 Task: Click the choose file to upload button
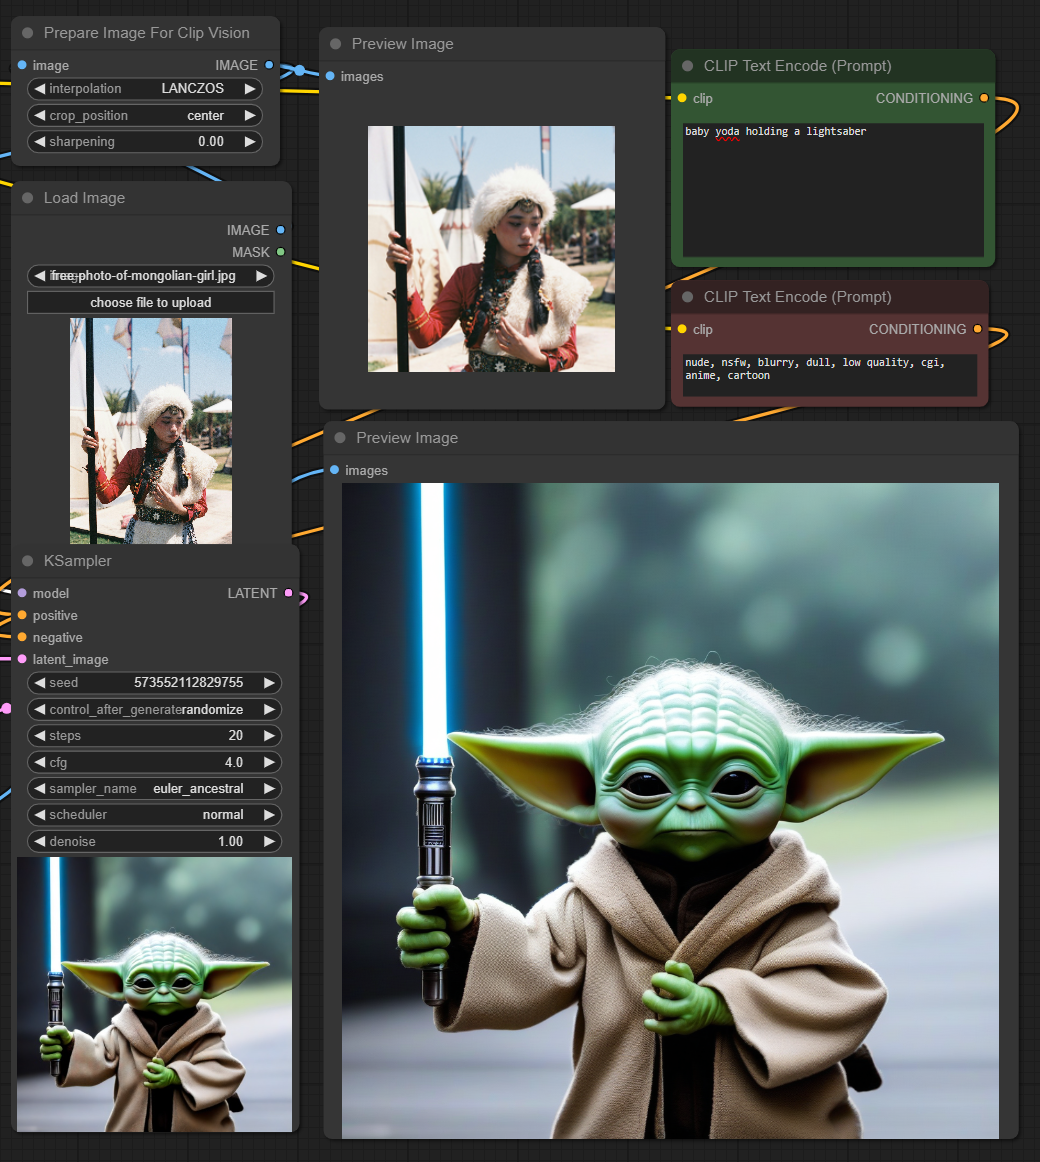point(150,302)
